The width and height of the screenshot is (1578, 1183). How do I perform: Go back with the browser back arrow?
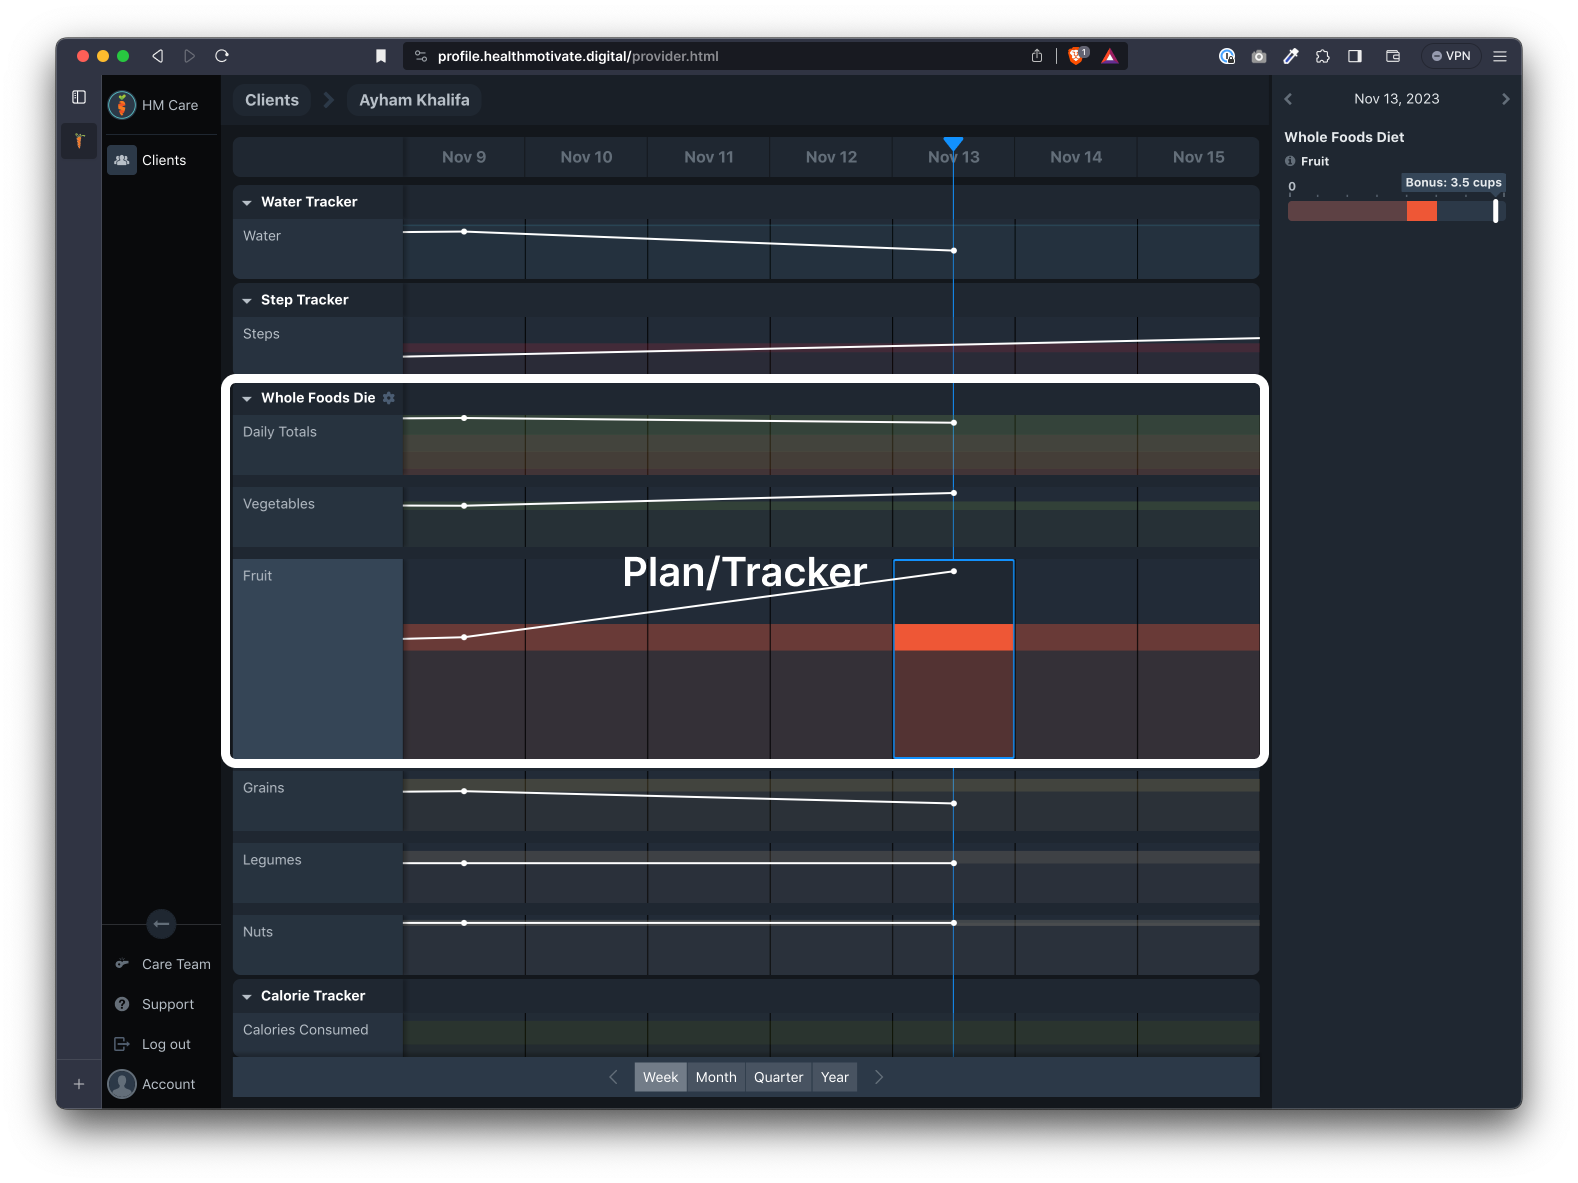pos(157,56)
